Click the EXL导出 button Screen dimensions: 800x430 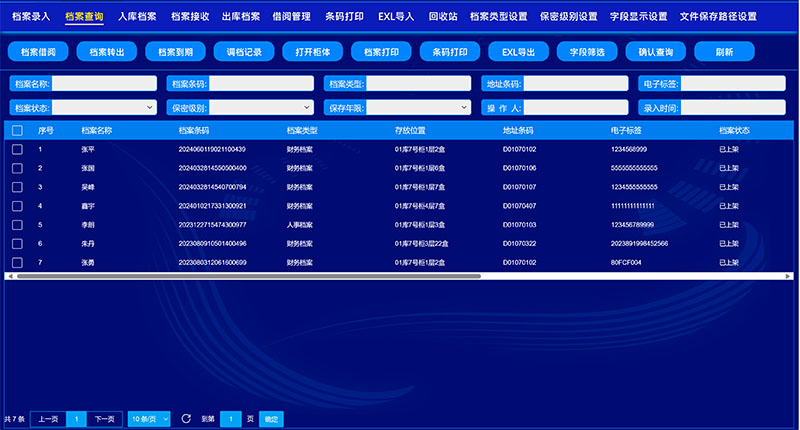[x=516, y=51]
